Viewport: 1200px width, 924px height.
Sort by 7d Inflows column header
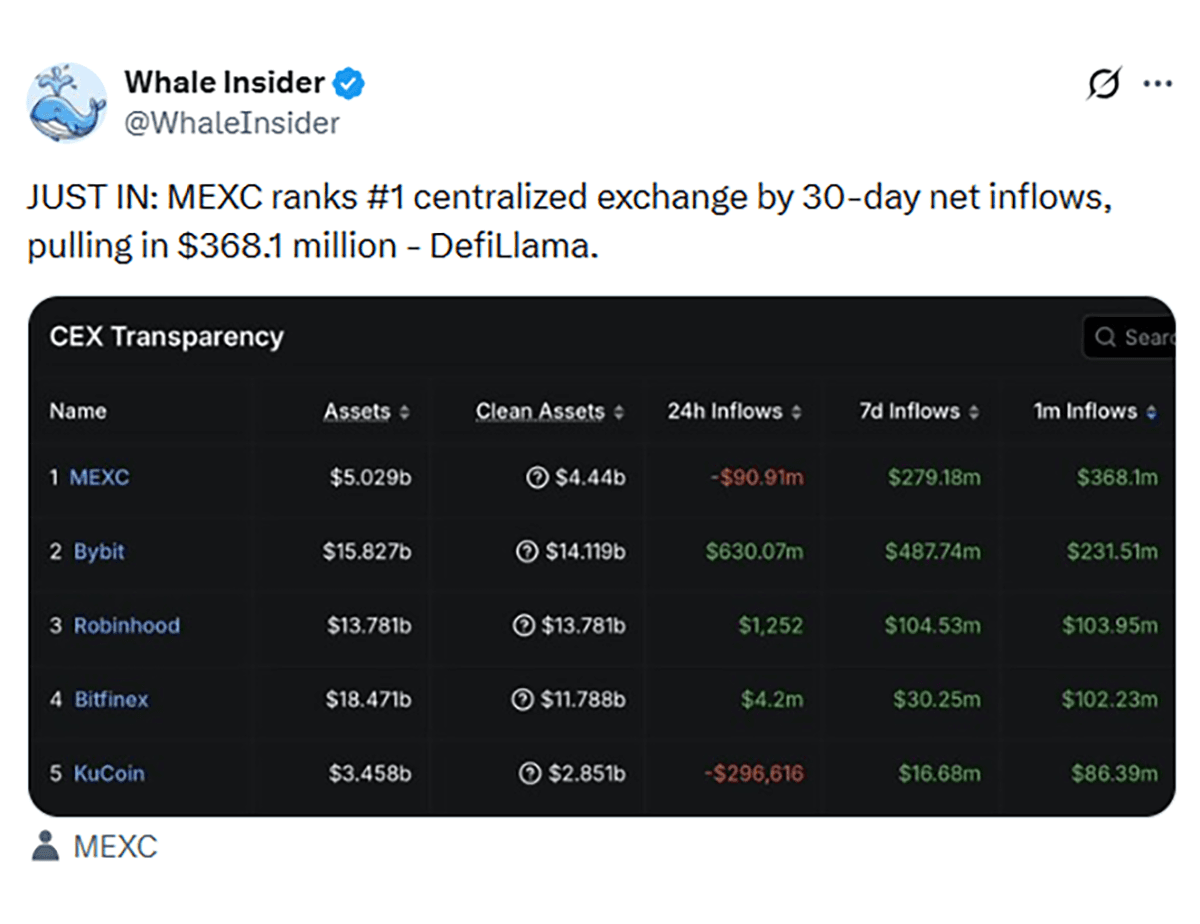pos(920,412)
